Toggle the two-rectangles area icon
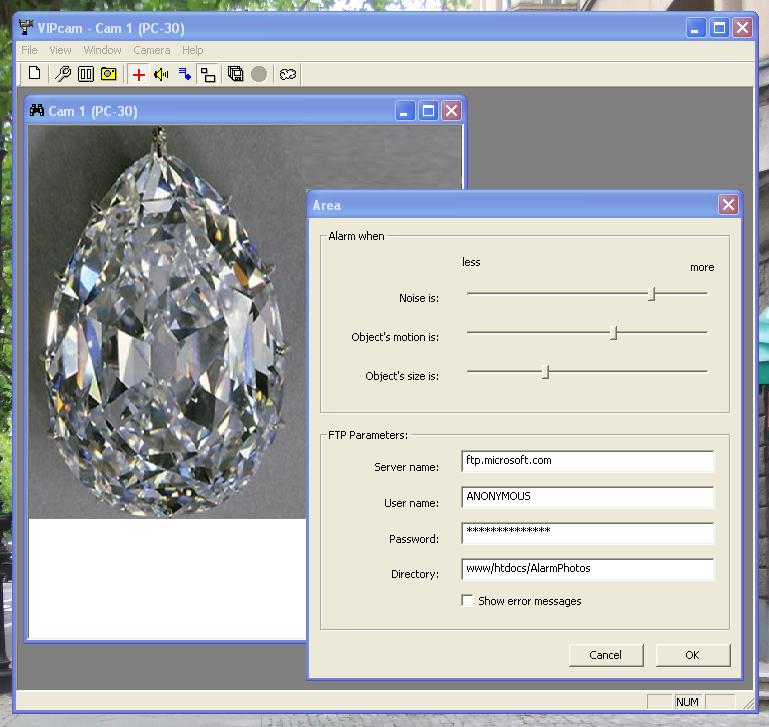This screenshot has width=769, height=727. (207, 74)
